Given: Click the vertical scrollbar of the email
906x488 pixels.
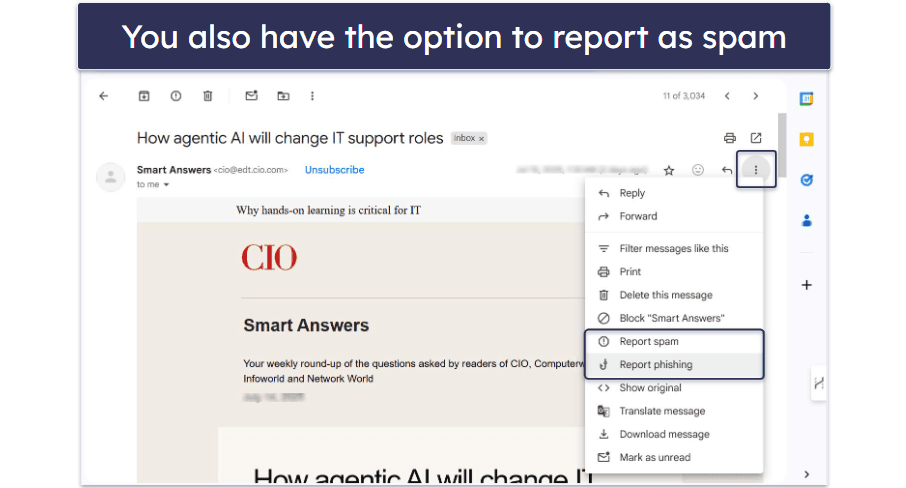Looking at the screenshot, I should tap(782, 145).
